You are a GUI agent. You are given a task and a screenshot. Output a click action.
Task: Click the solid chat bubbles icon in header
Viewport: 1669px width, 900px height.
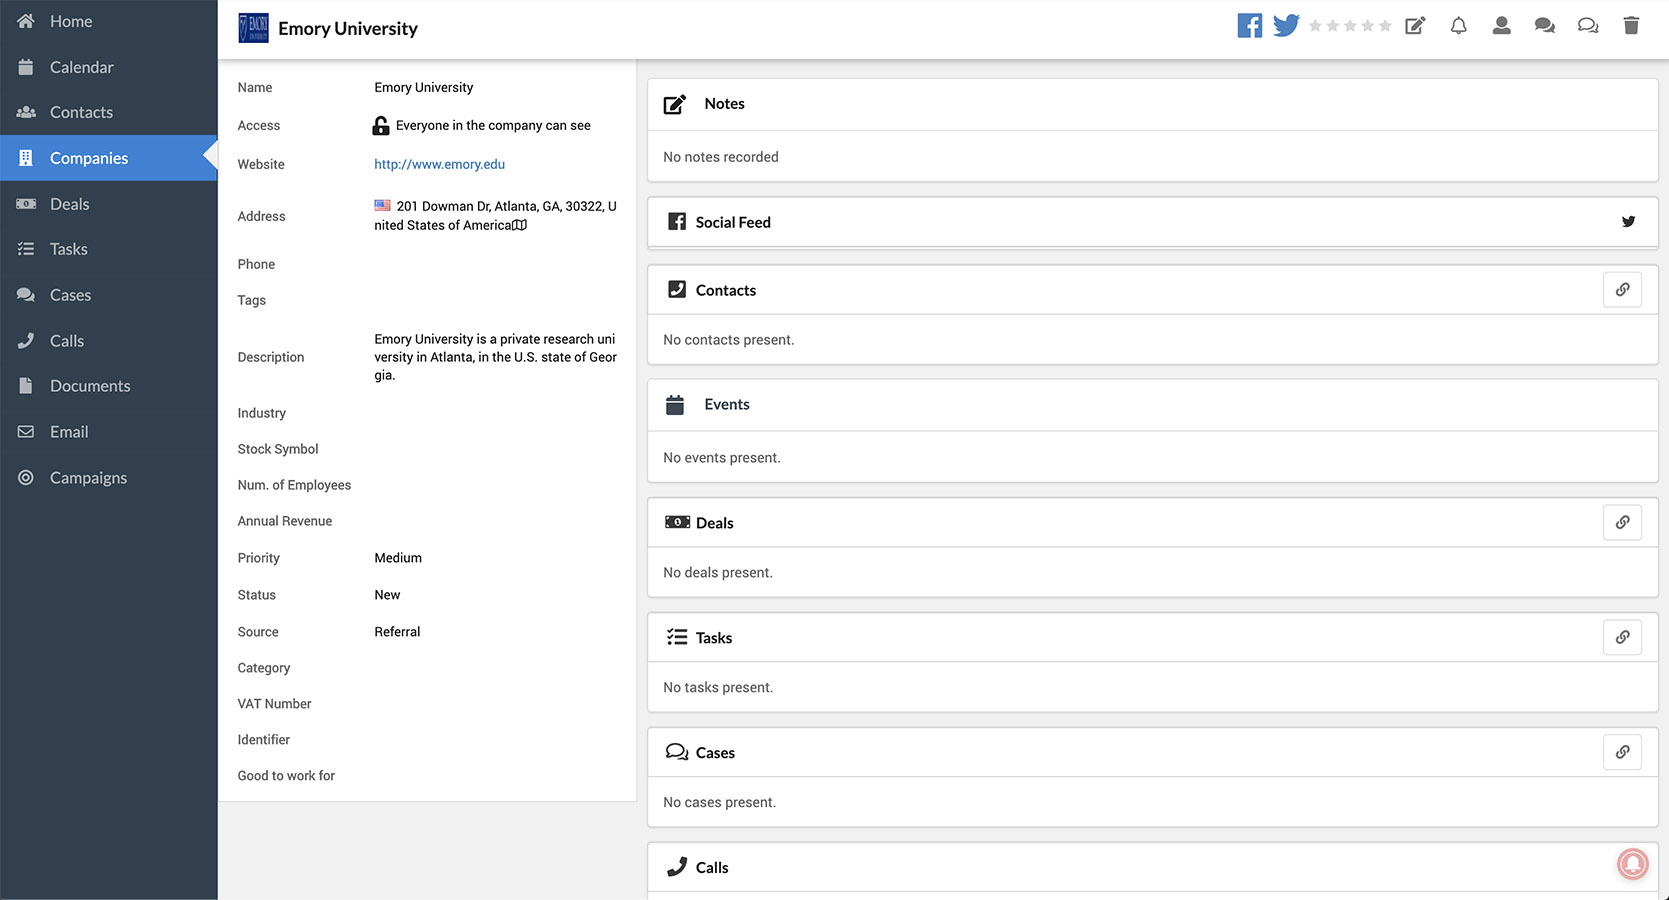(1544, 26)
